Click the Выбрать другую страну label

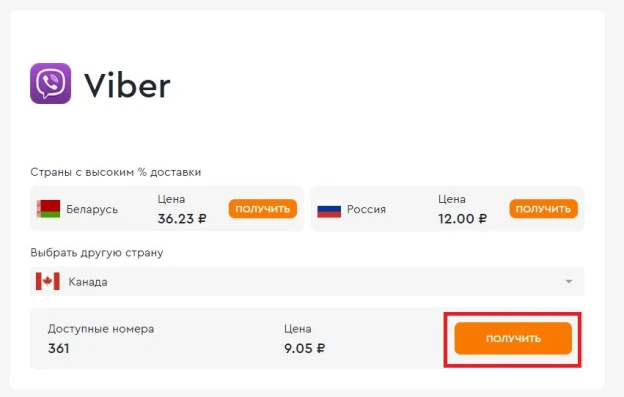pos(97,253)
